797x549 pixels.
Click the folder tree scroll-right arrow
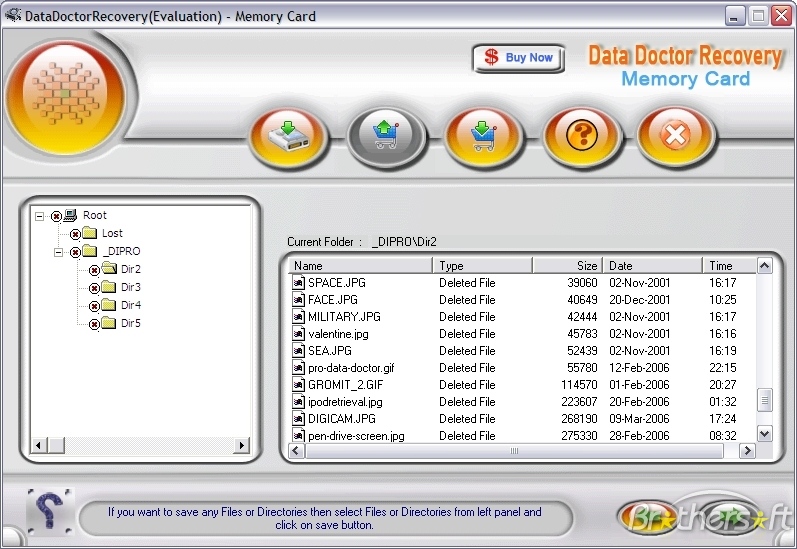[242, 446]
